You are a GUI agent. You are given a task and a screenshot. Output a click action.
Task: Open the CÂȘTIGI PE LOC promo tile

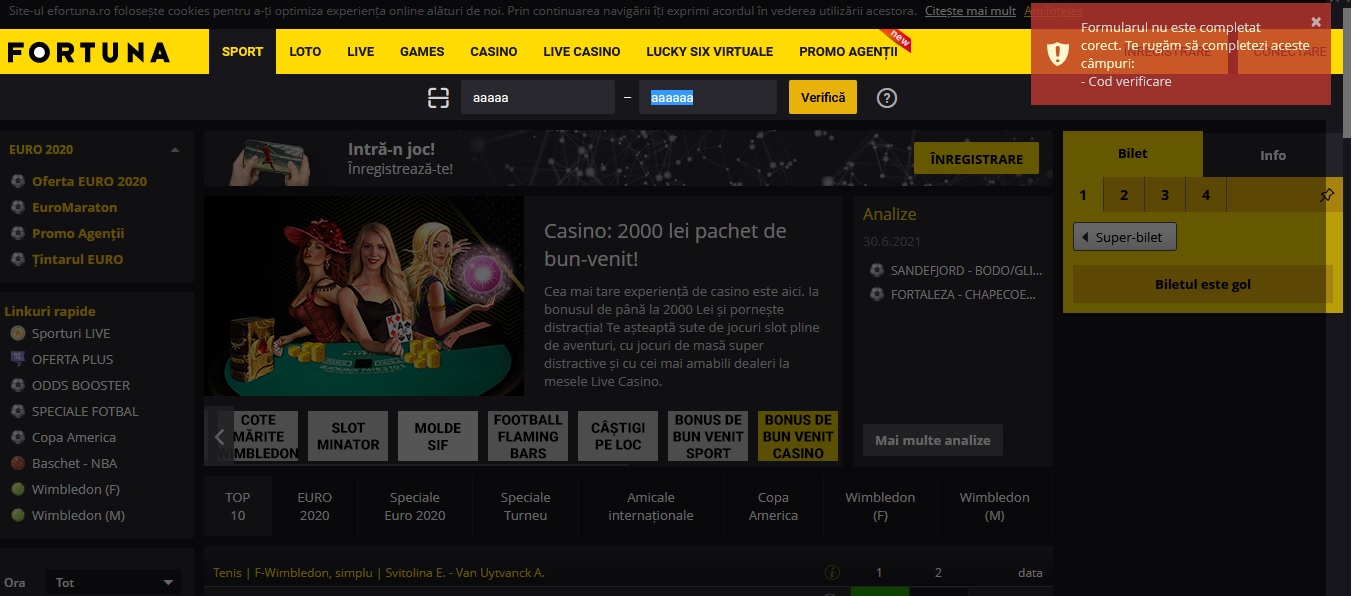[618, 436]
